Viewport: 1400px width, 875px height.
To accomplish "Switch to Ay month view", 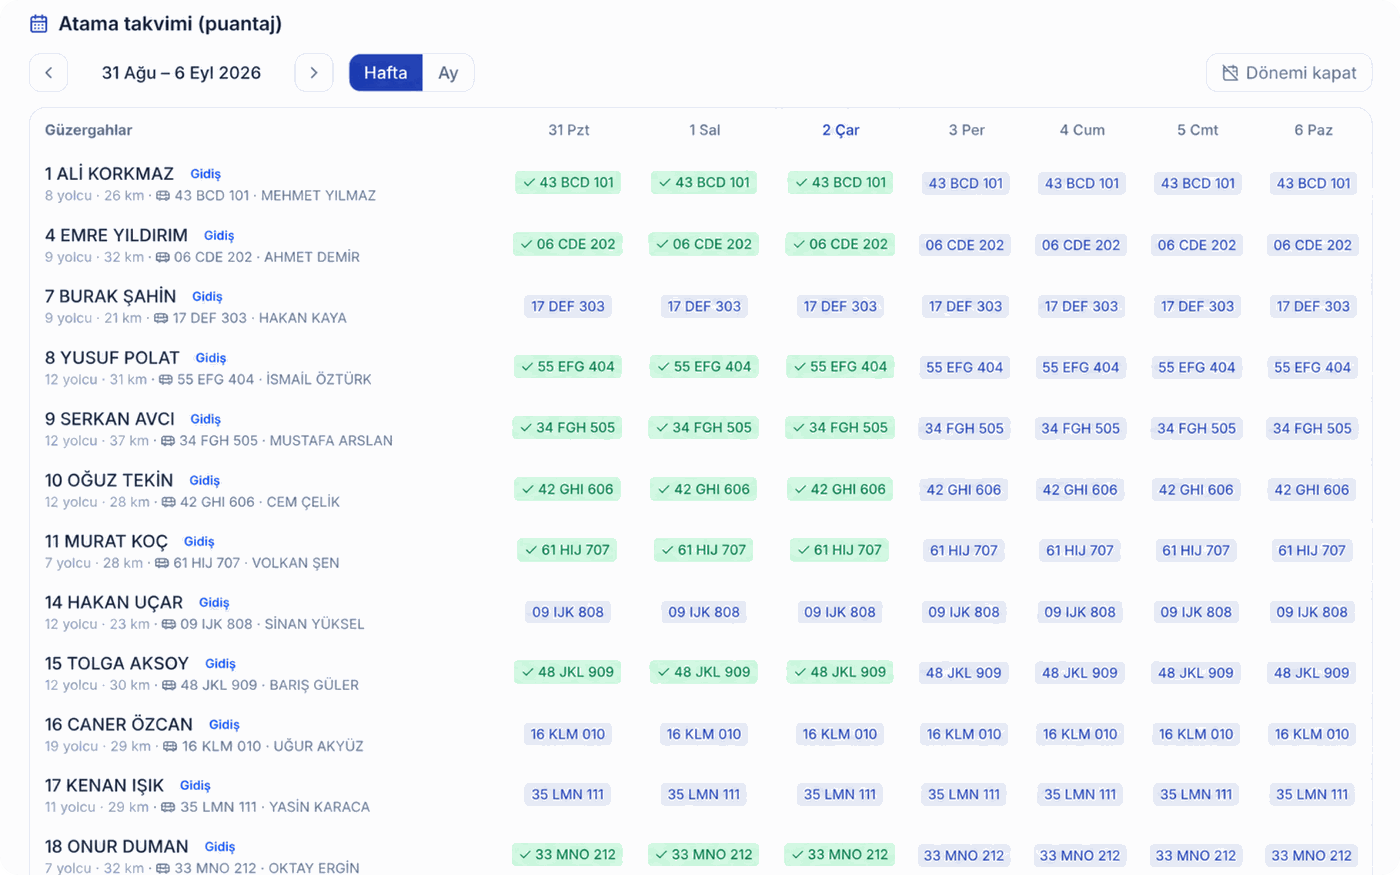I will click(x=448, y=73).
